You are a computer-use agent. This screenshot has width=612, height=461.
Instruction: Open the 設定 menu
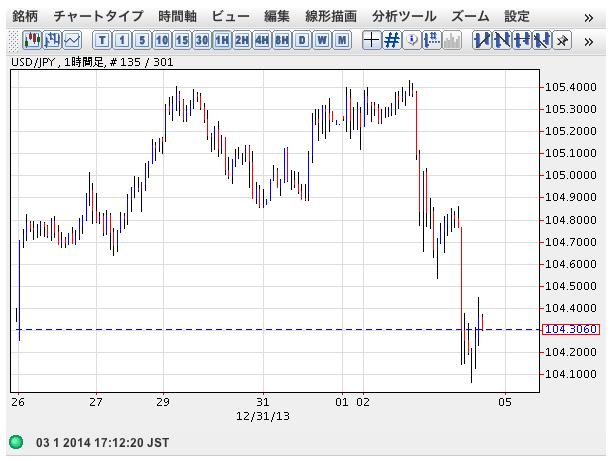pos(517,16)
